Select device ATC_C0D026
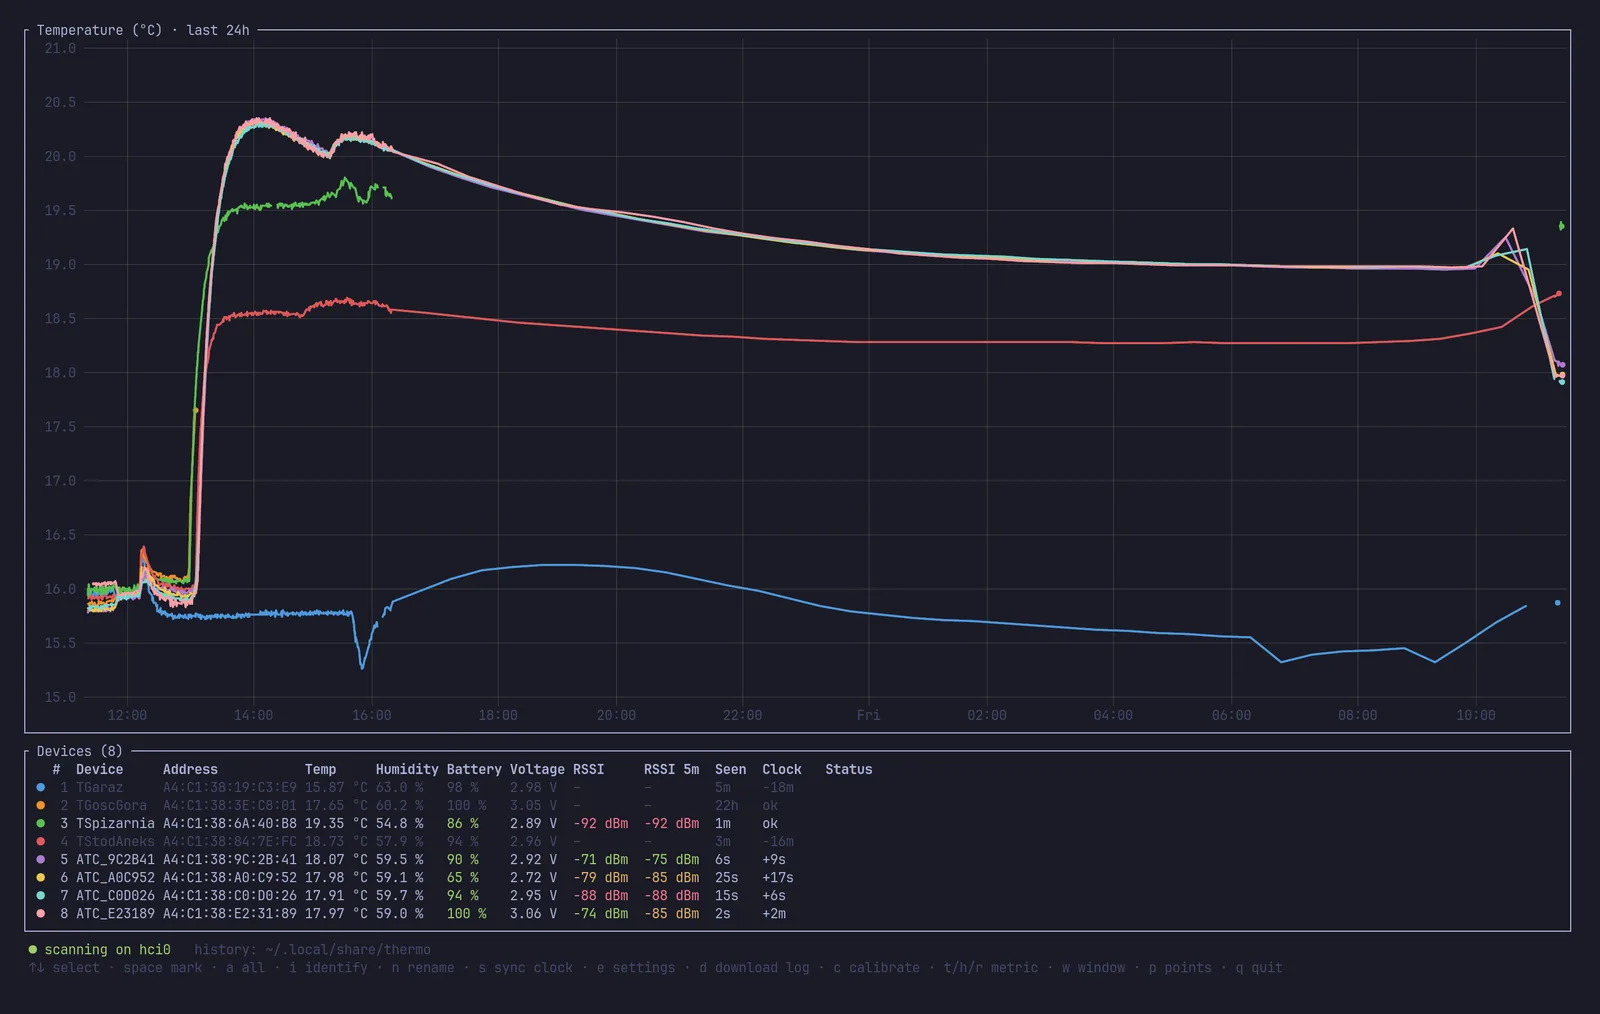 coord(115,895)
